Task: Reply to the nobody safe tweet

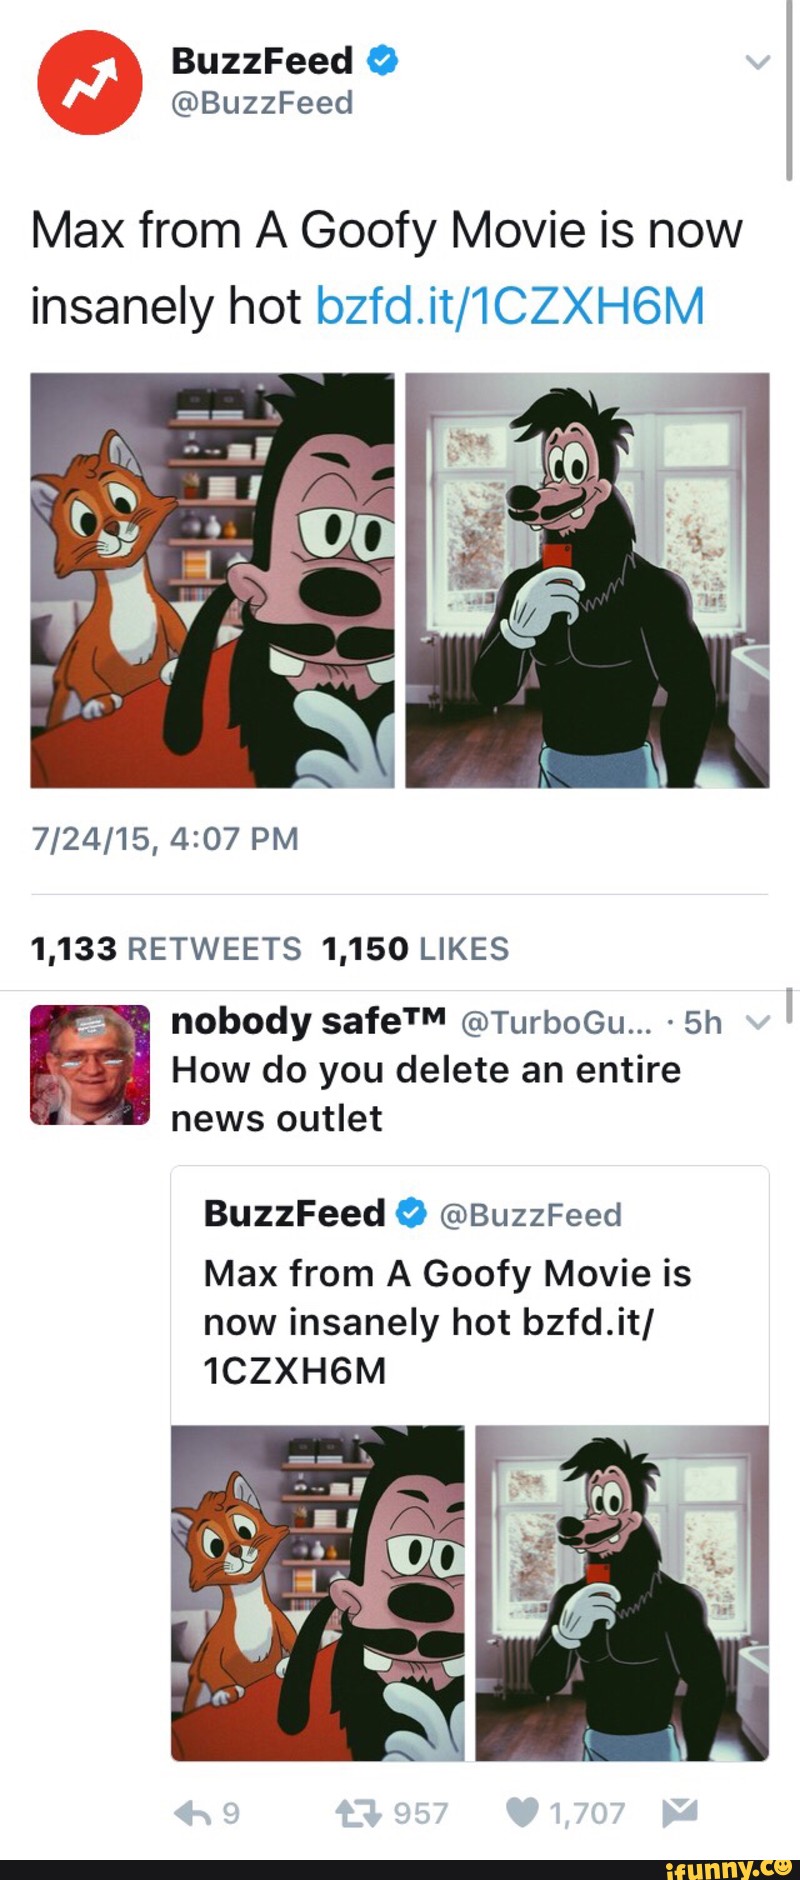Action: [206, 1812]
